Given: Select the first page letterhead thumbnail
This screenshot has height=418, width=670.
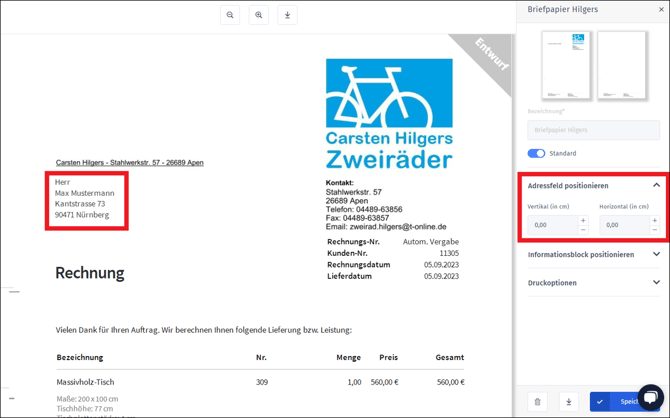Looking at the screenshot, I should click(x=566, y=65).
